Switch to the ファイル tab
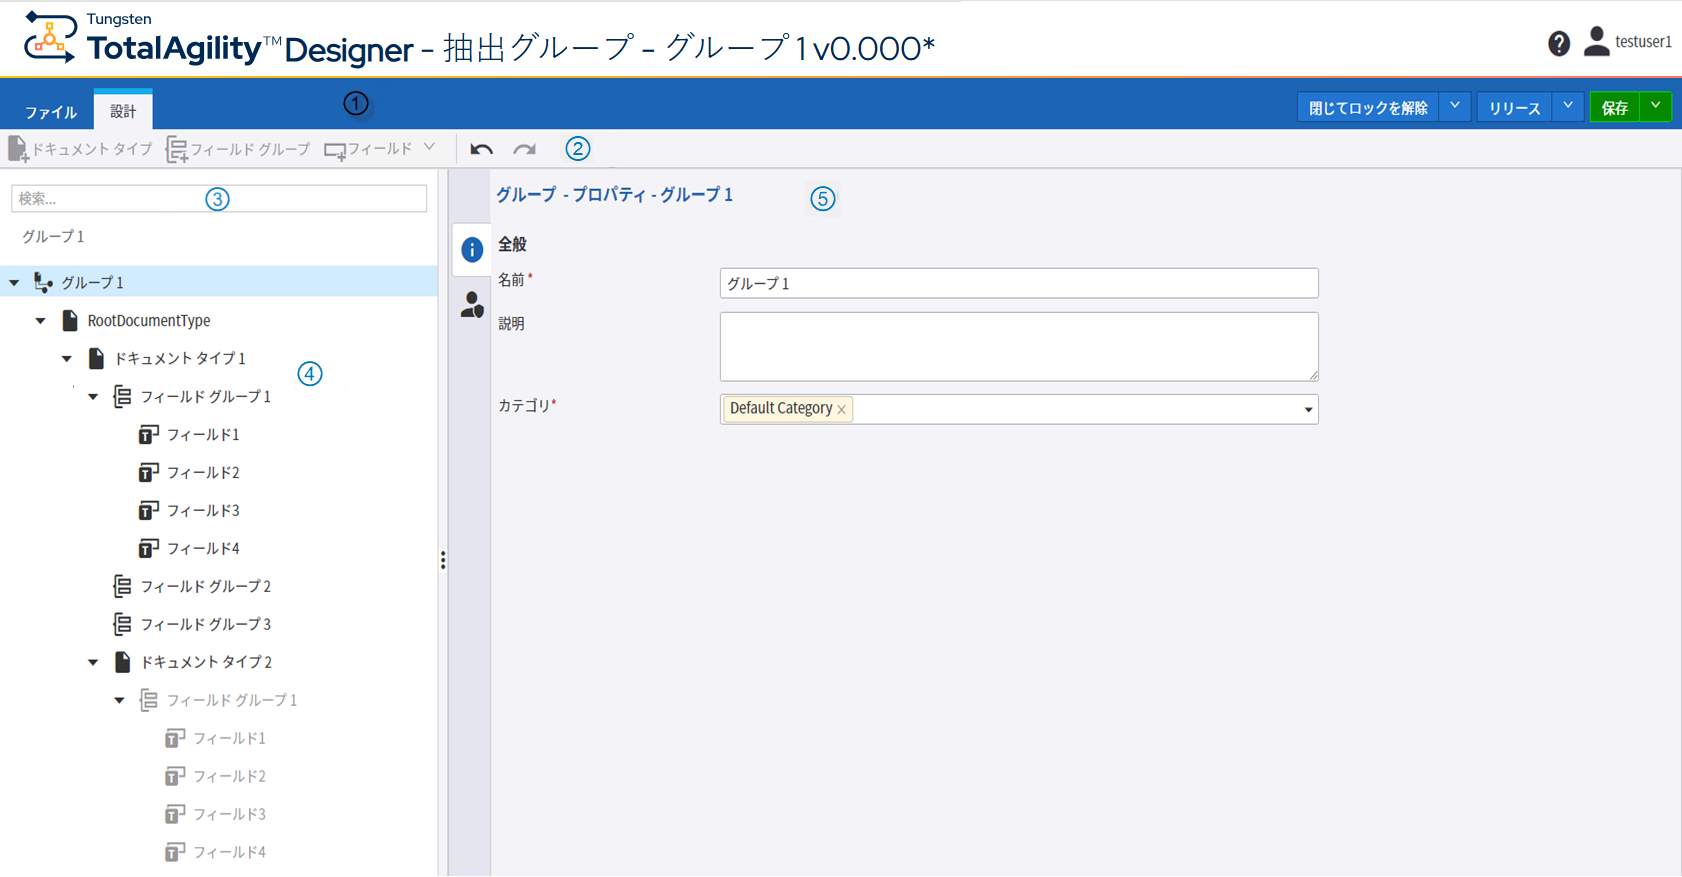 click(51, 111)
